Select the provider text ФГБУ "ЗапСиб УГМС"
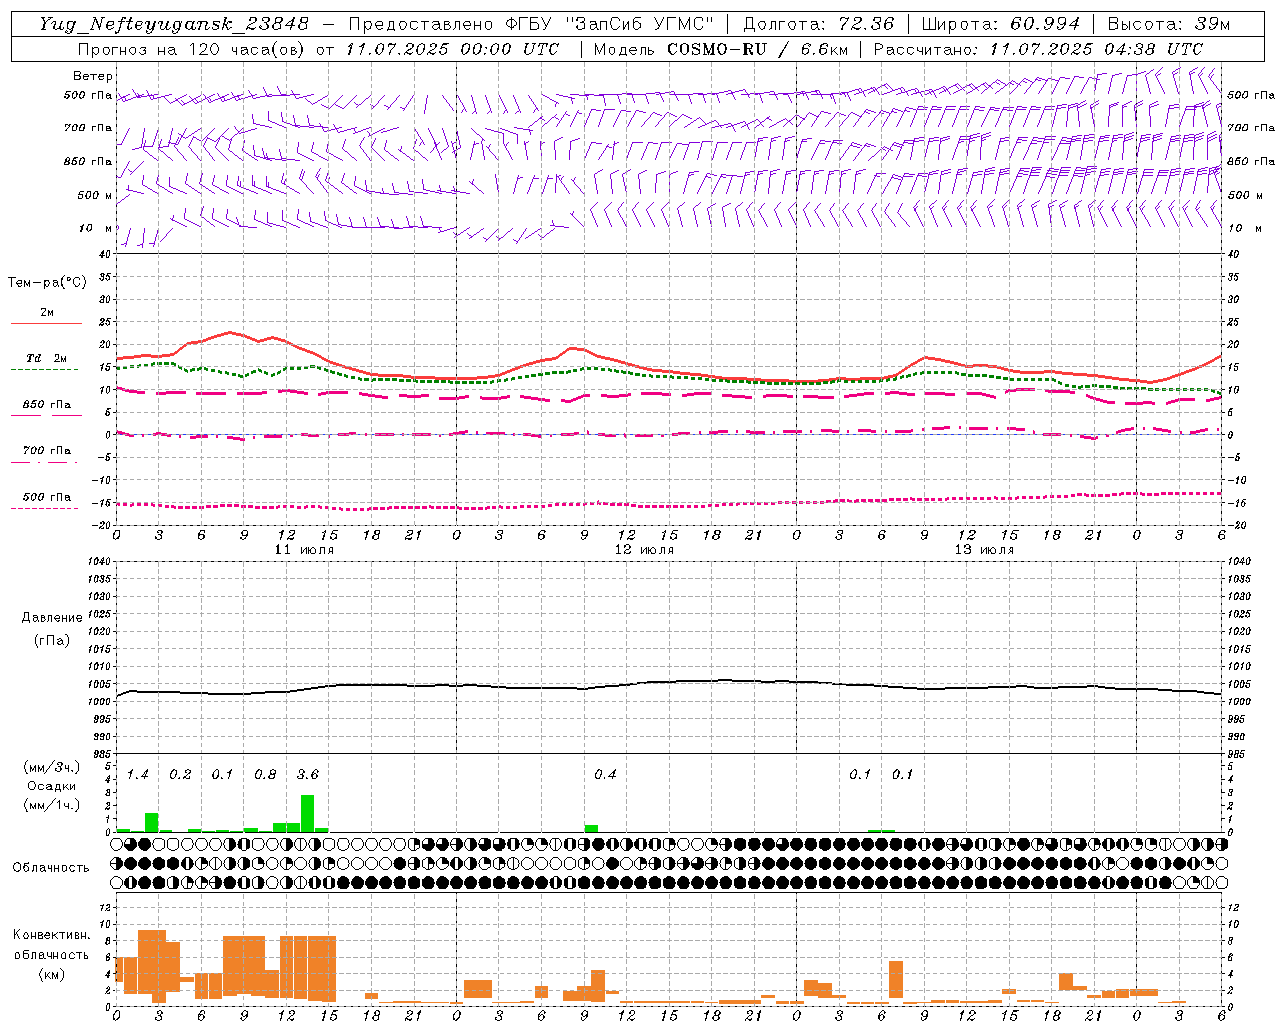1280x1024 pixels. pyautogui.click(x=608, y=24)
